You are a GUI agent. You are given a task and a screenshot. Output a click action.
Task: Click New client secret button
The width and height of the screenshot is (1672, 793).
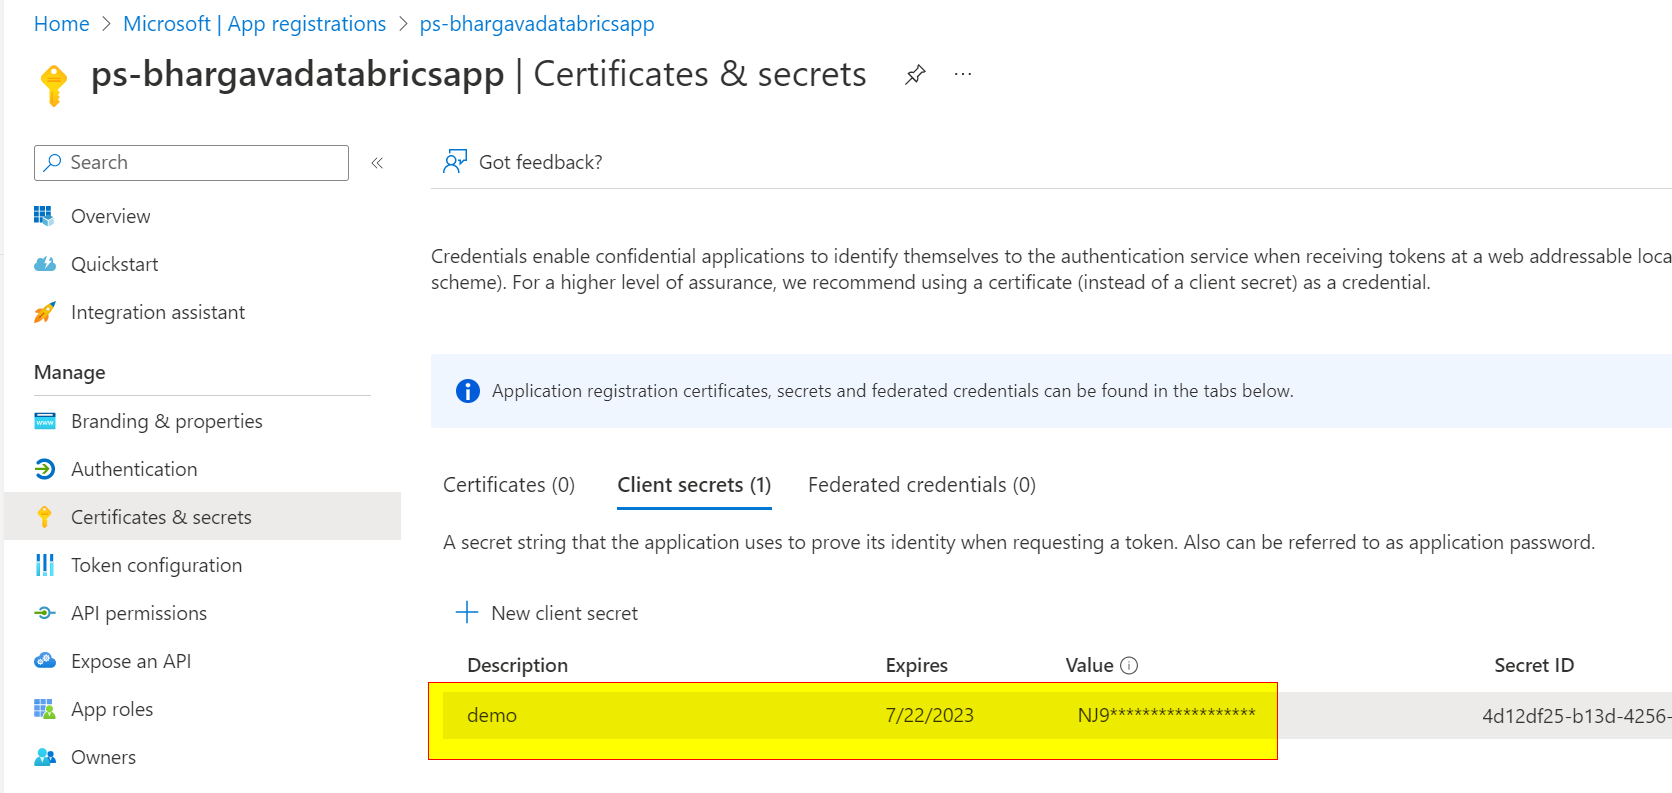pos(547,613)
